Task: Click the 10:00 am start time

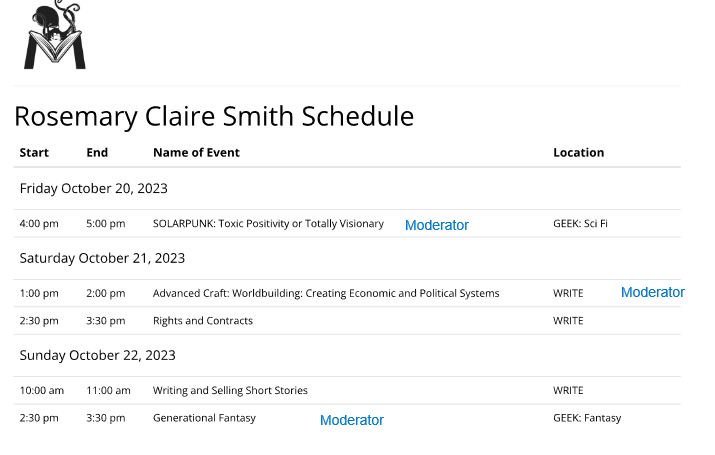Action: coord(41,391)
